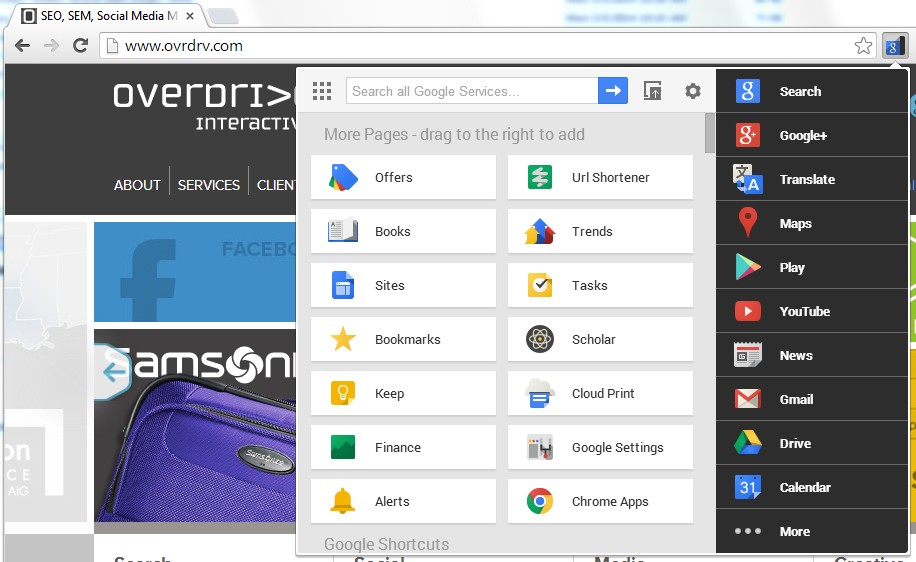
Task: Open the Tasks tile
Action: pos(600,285)
